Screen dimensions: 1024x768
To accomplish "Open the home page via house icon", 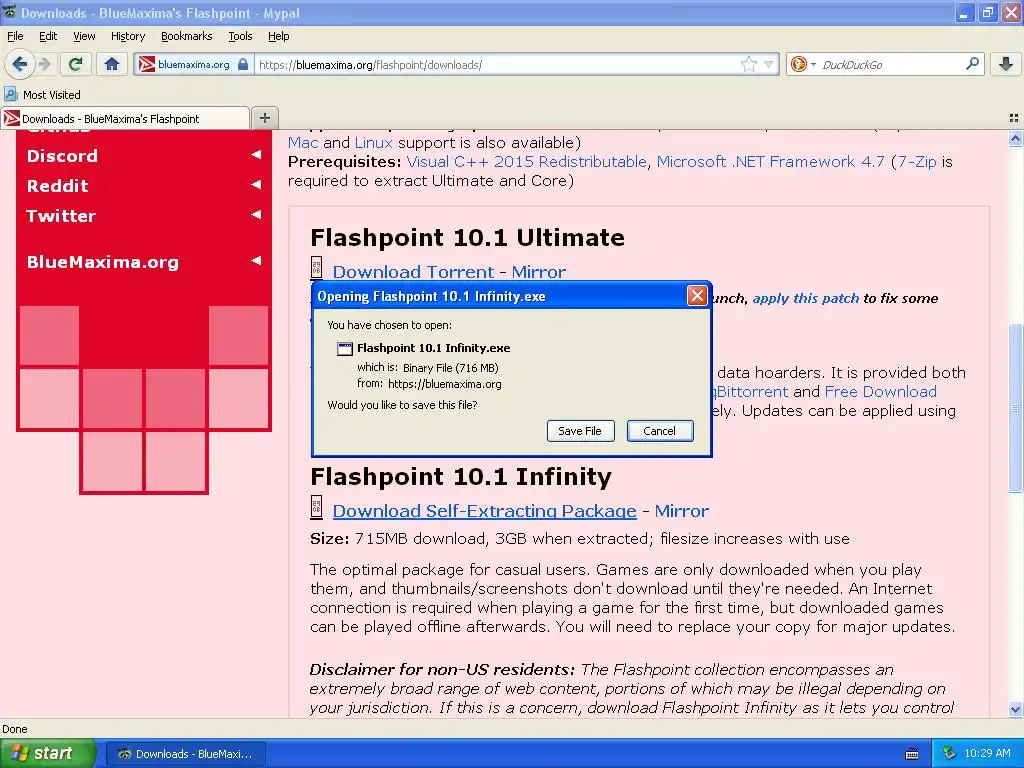I will [x=112, y=64].
